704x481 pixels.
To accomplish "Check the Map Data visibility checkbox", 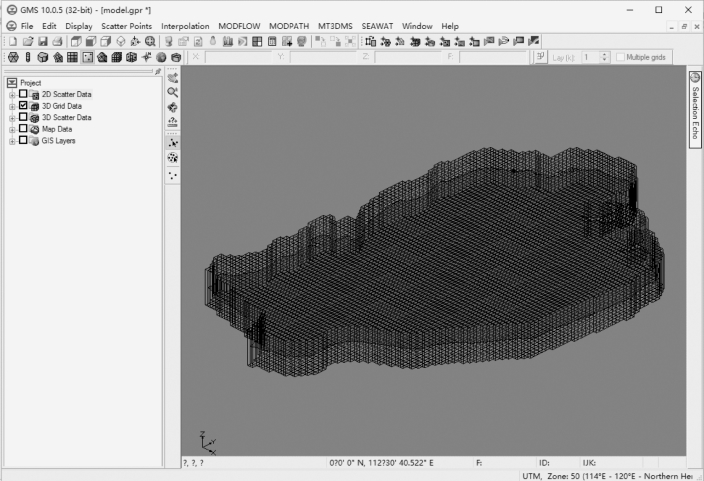I will click(23, 129).
